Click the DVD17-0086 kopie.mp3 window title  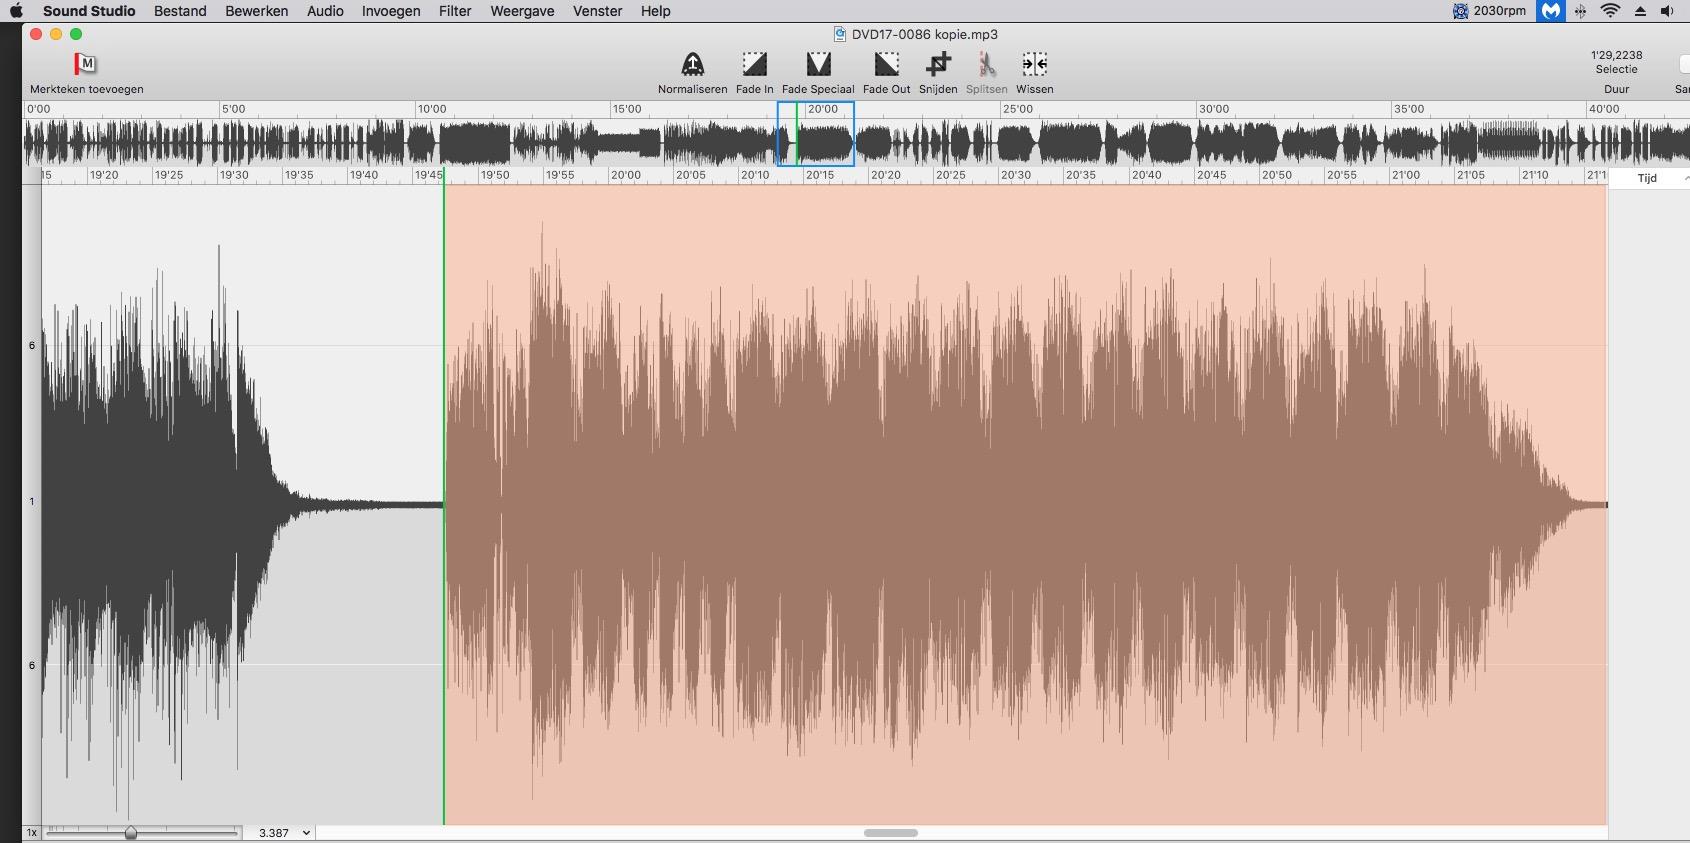[924, 34]
